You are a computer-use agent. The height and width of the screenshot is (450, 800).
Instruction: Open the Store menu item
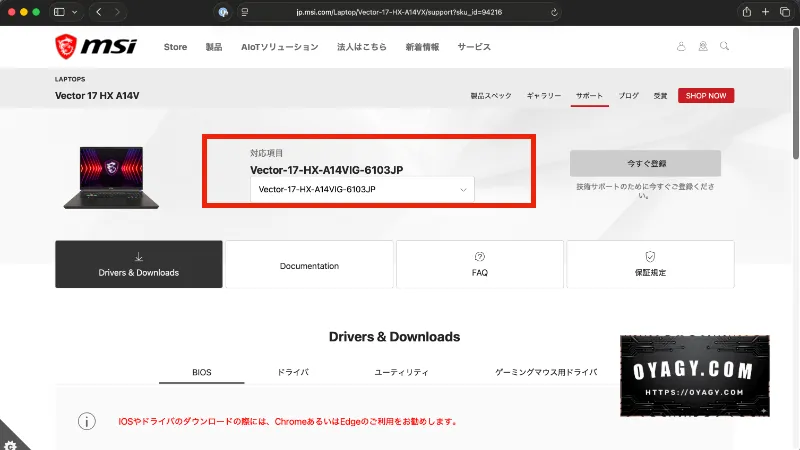(x=175, y=47)
